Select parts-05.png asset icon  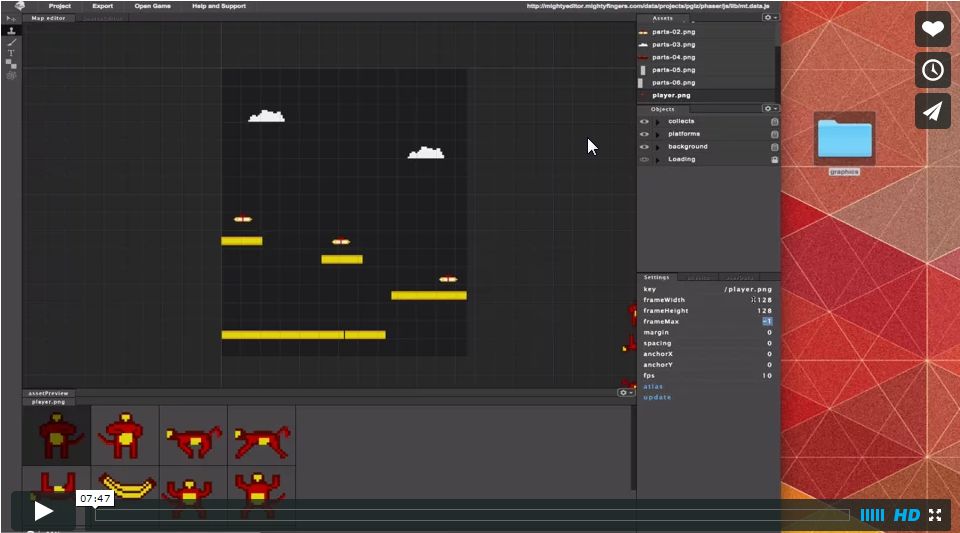(x=643, y=70)
